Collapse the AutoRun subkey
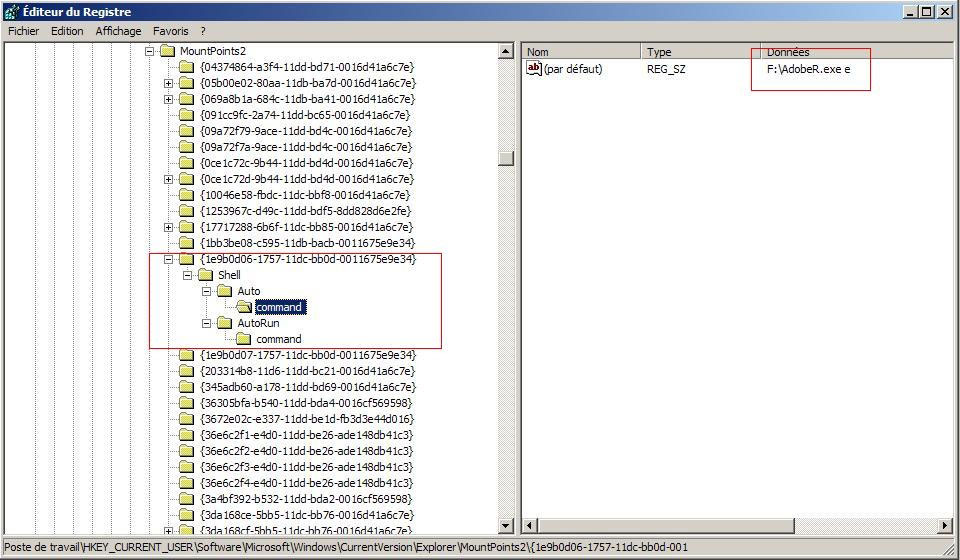The height and width of the screenshot is (560, 960). [x=206, y=323]
